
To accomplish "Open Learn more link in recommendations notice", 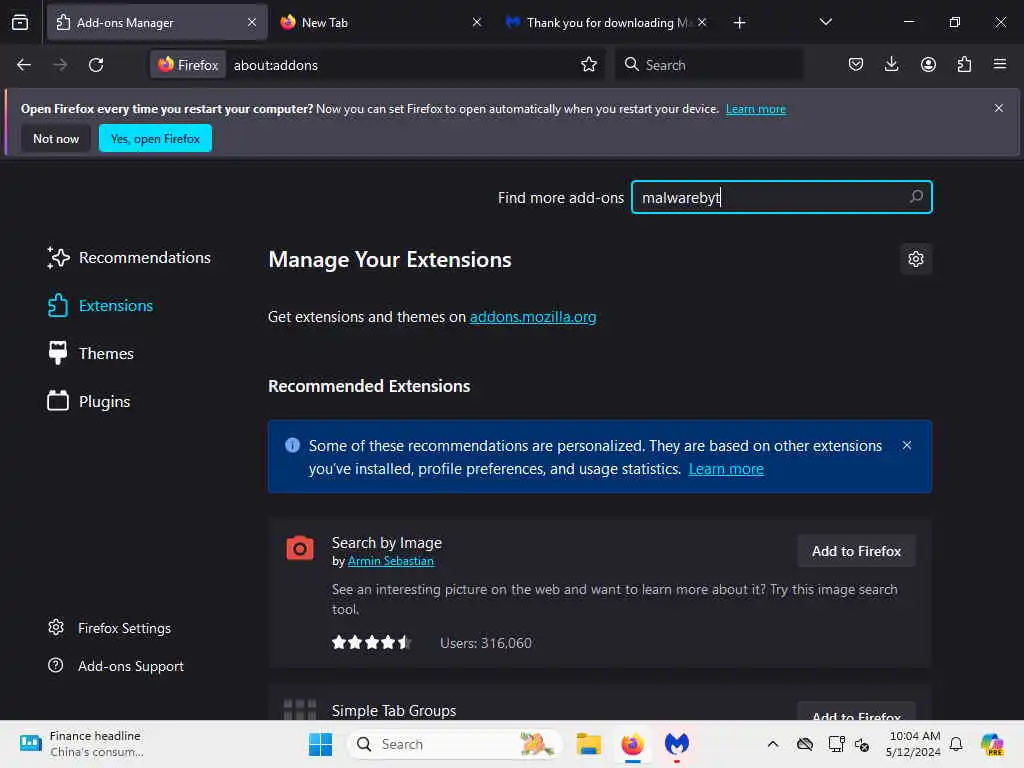I will [726, 469].
